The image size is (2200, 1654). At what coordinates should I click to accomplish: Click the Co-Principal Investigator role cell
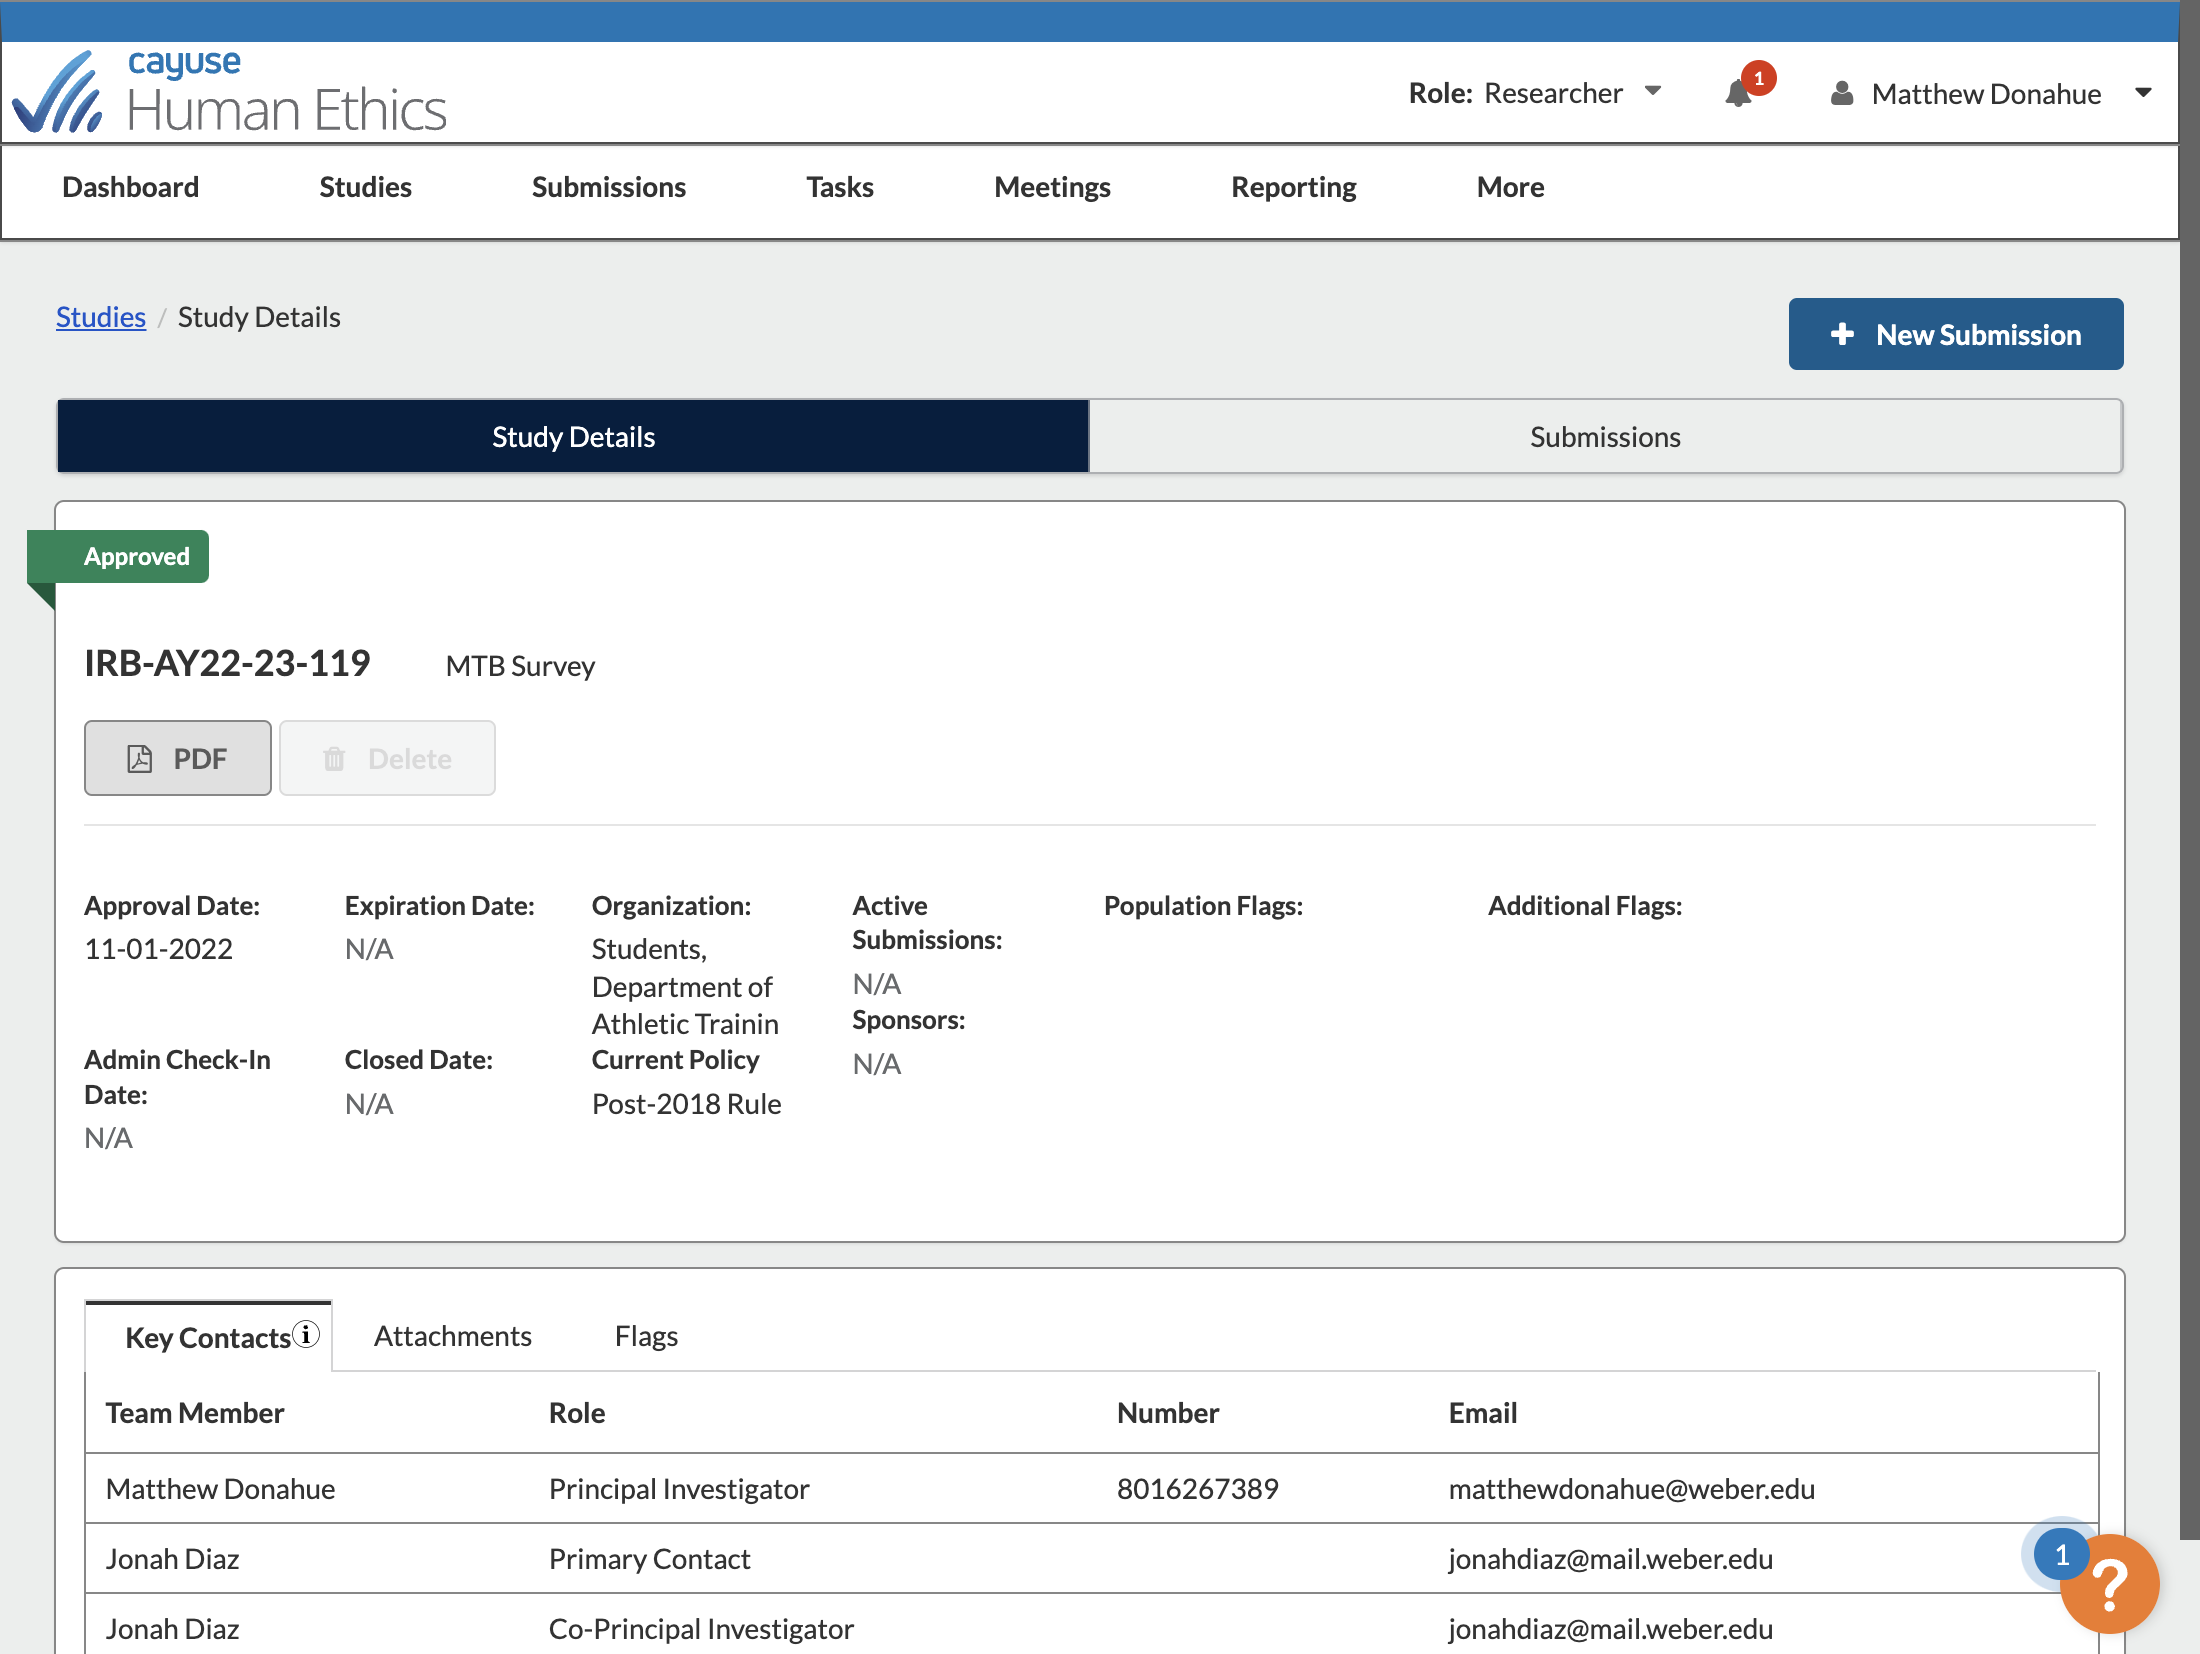701,1628
